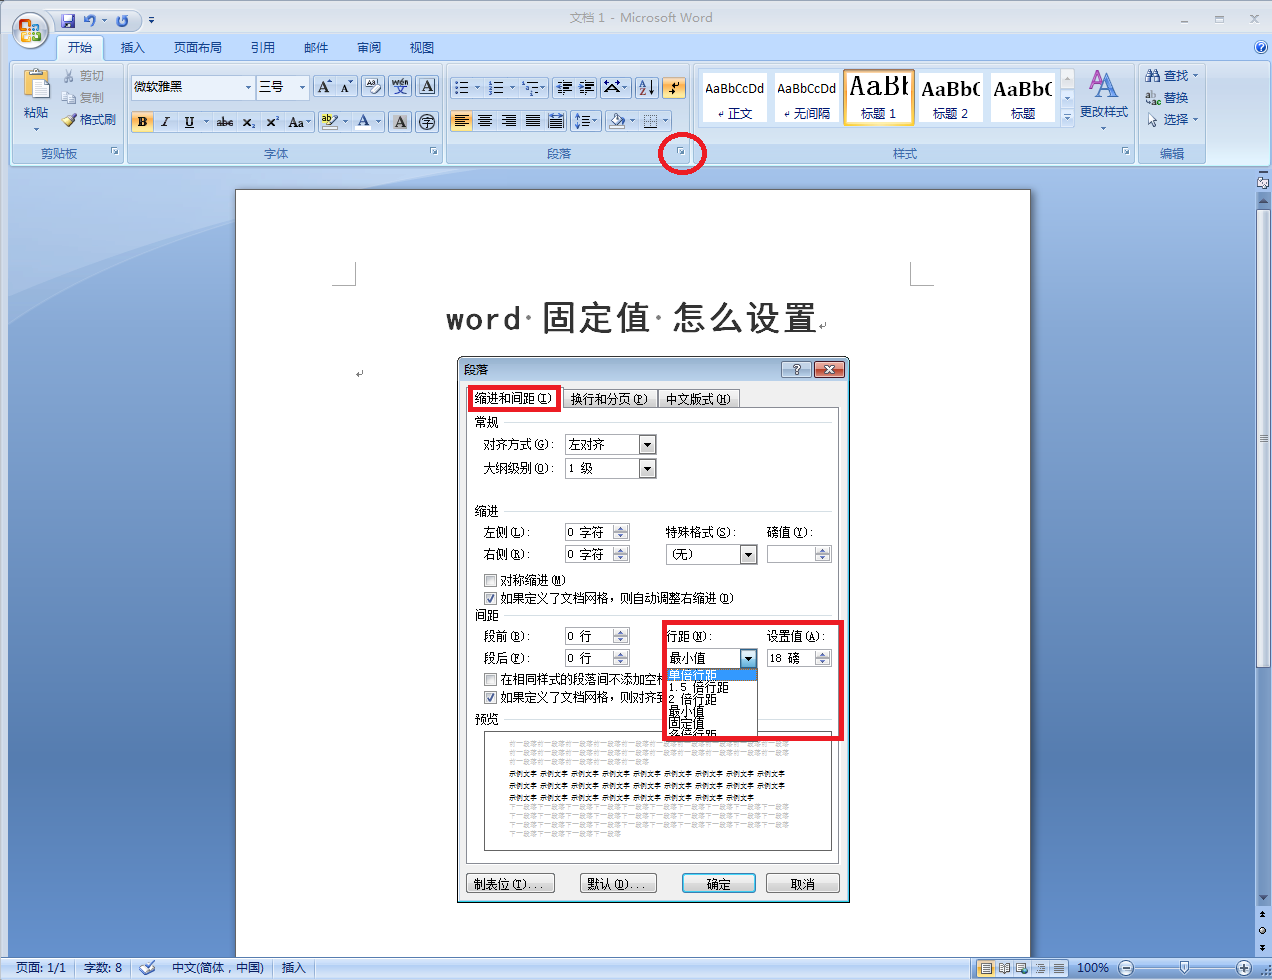Viewport: 1272px width, 980px height.
Task: Switch to Print Layout view in status bar
Action: (986, 968)
